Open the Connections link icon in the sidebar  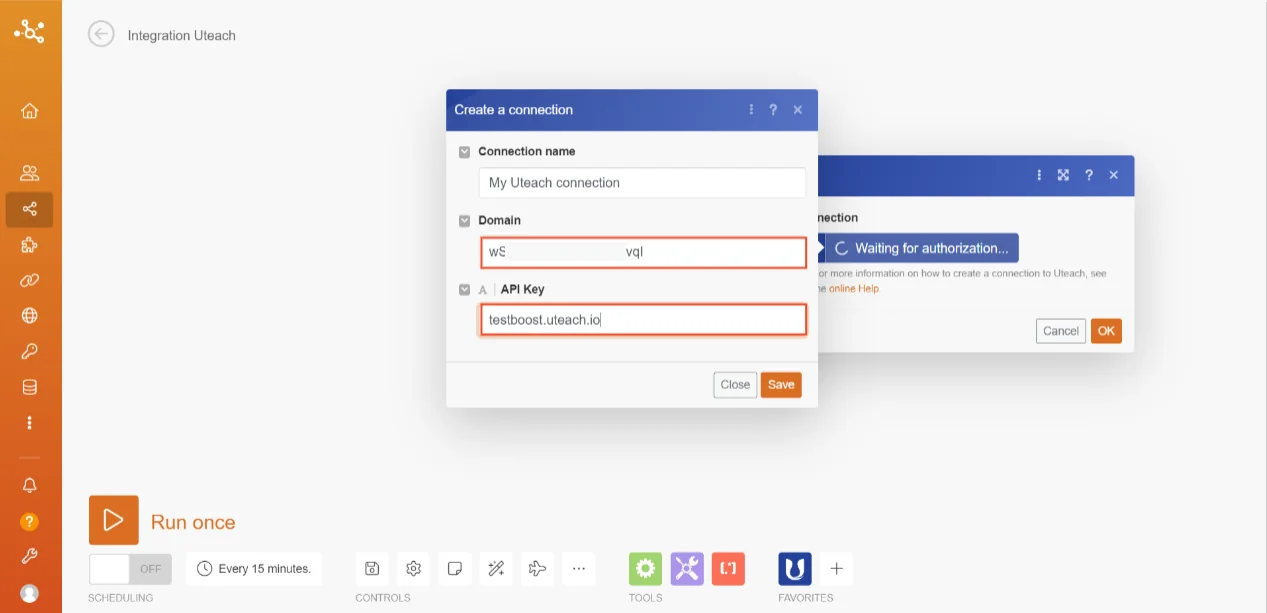30,280
